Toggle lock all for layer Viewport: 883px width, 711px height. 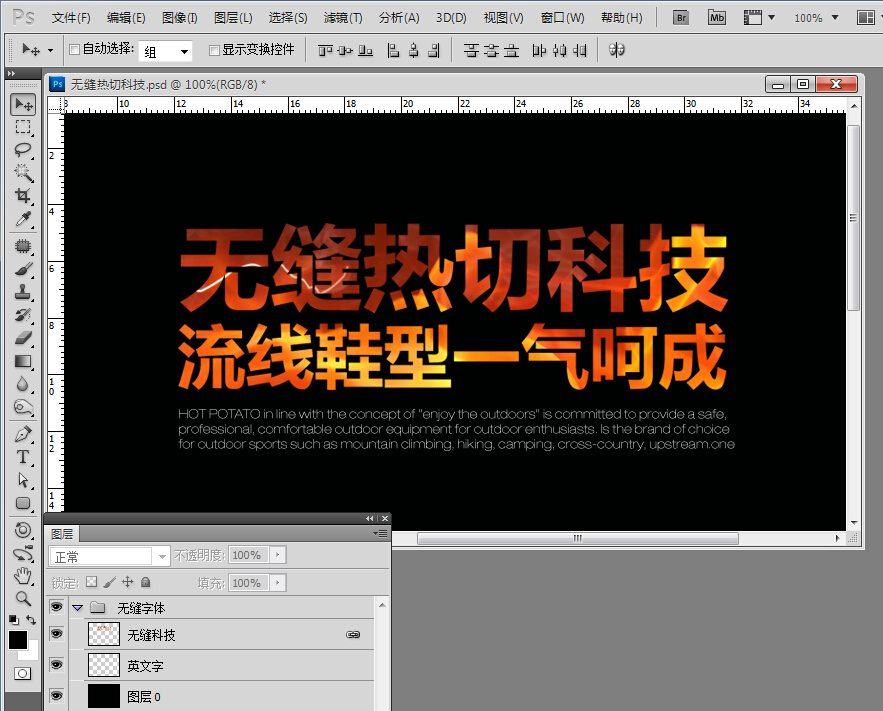(146, 582)
